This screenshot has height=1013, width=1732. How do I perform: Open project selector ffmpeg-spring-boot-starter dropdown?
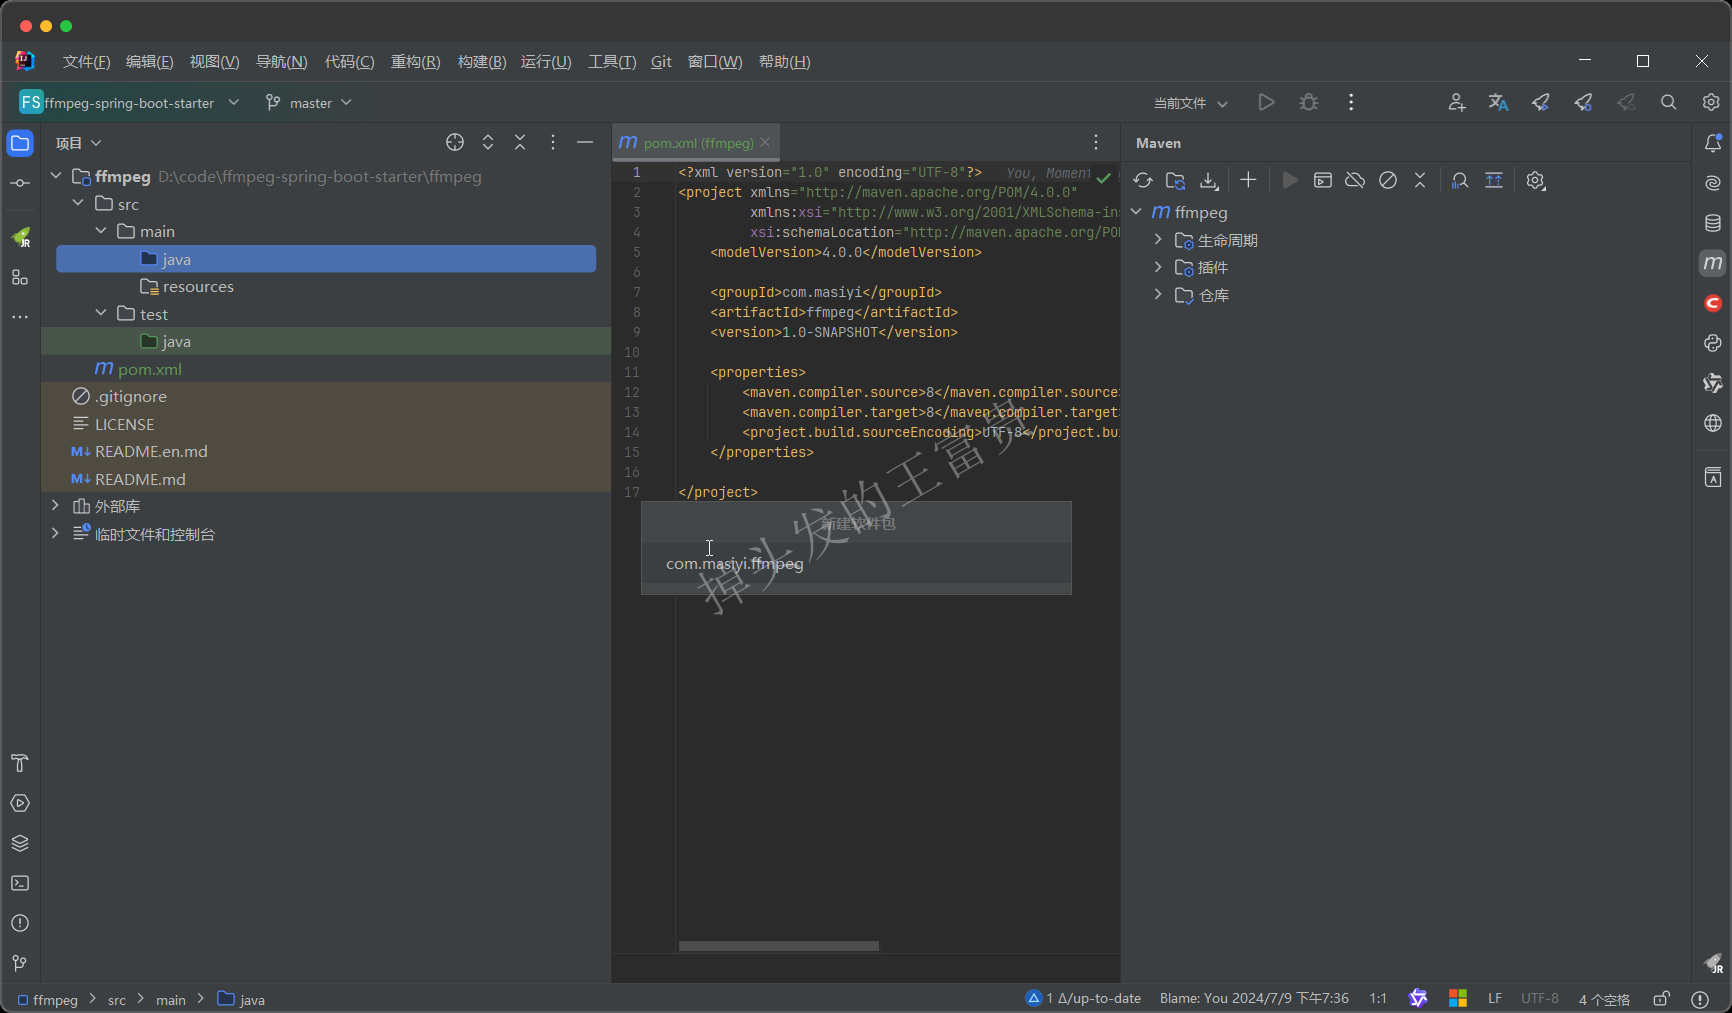130,102
